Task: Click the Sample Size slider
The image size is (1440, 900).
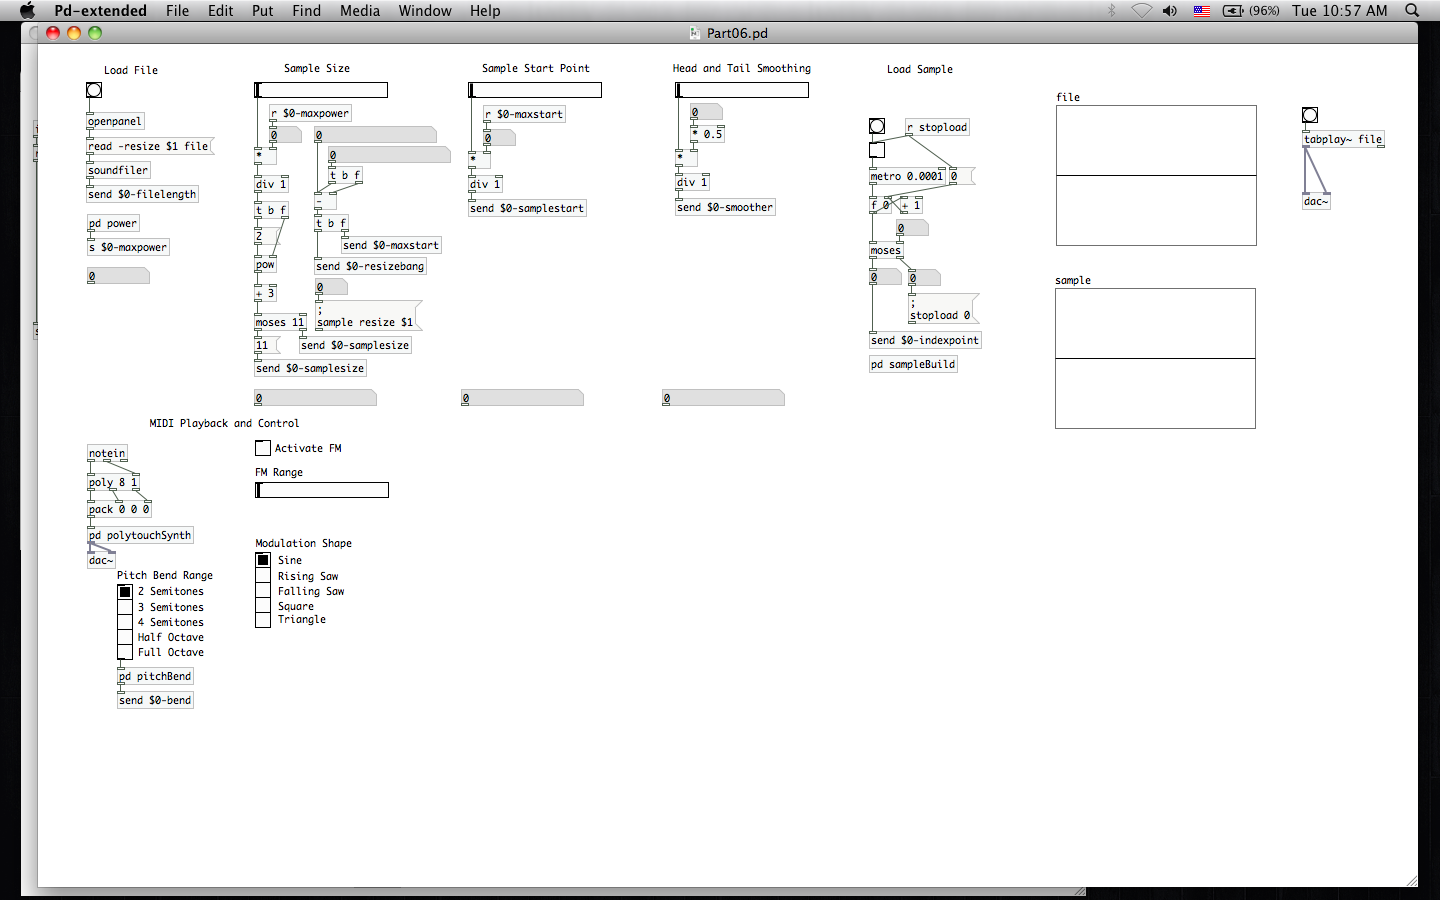Action: tap(321, 90)
